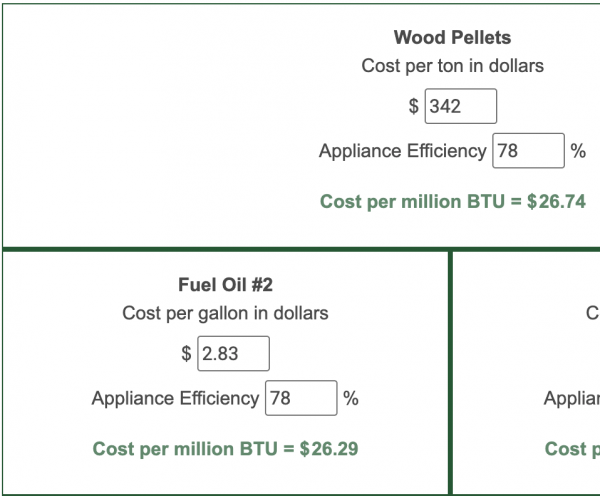The width and height of the screenshot is (600, 496).
Task: Click the cut-off "Cost p" result in right panel
Action: pyautogui.click(x=572, y=448)
